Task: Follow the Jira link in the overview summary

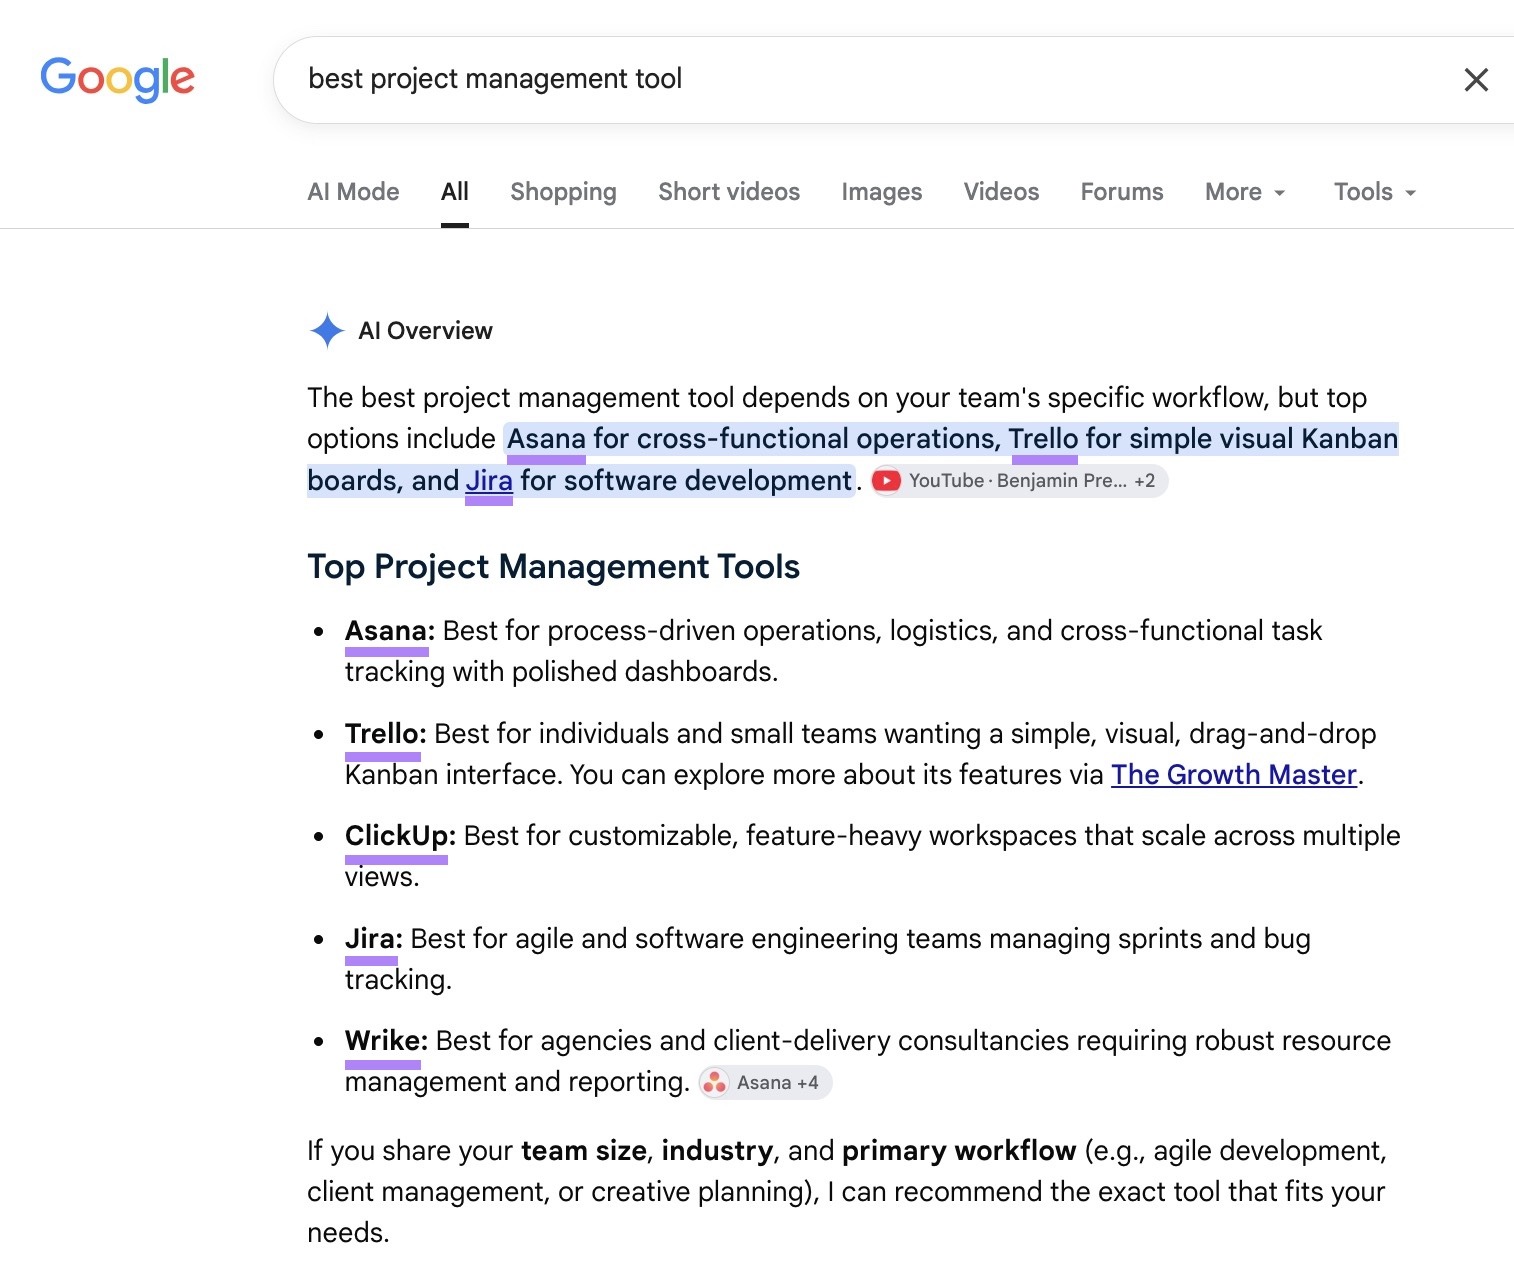Action: click(x=489, y=481)
